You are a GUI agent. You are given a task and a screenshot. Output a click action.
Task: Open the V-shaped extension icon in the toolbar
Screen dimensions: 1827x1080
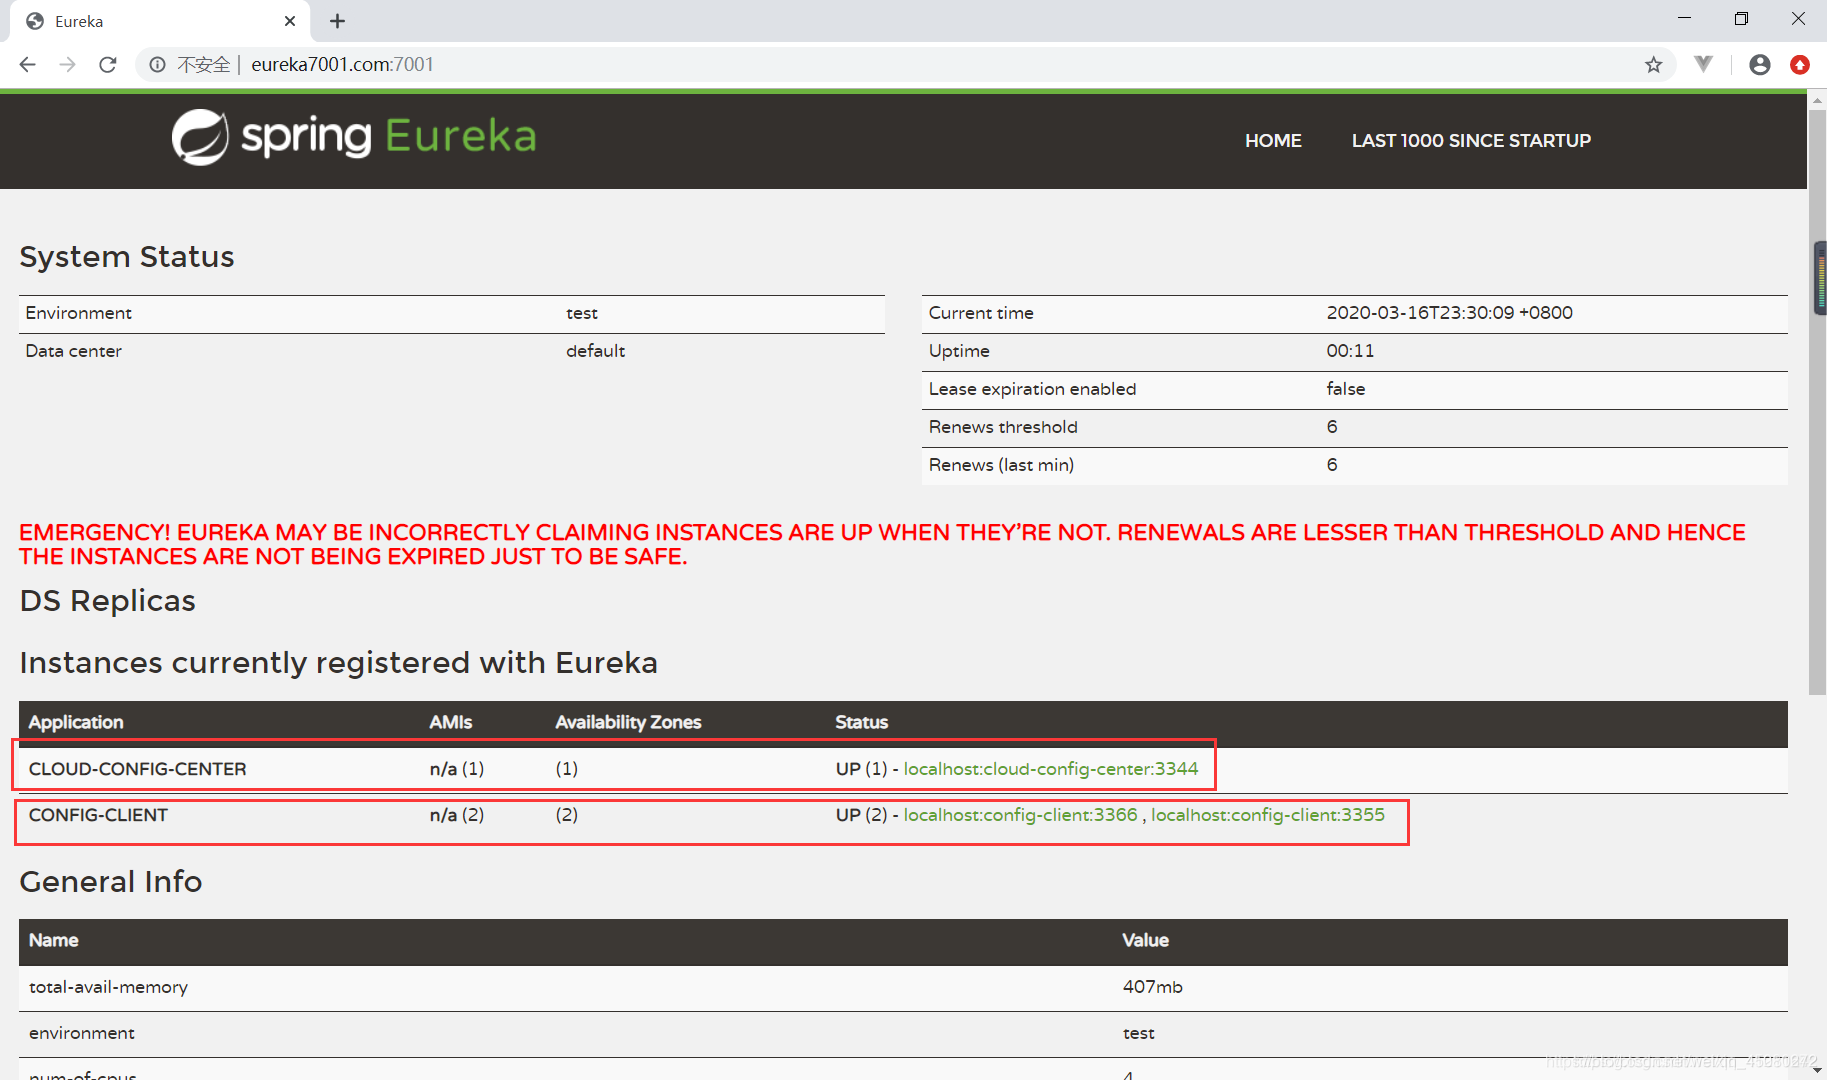1703,64
